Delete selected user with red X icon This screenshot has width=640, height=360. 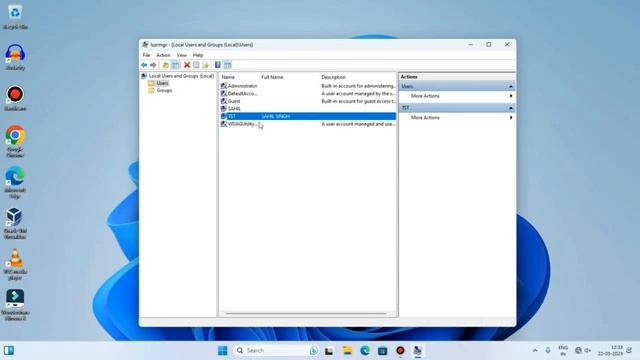pos(187,65)
